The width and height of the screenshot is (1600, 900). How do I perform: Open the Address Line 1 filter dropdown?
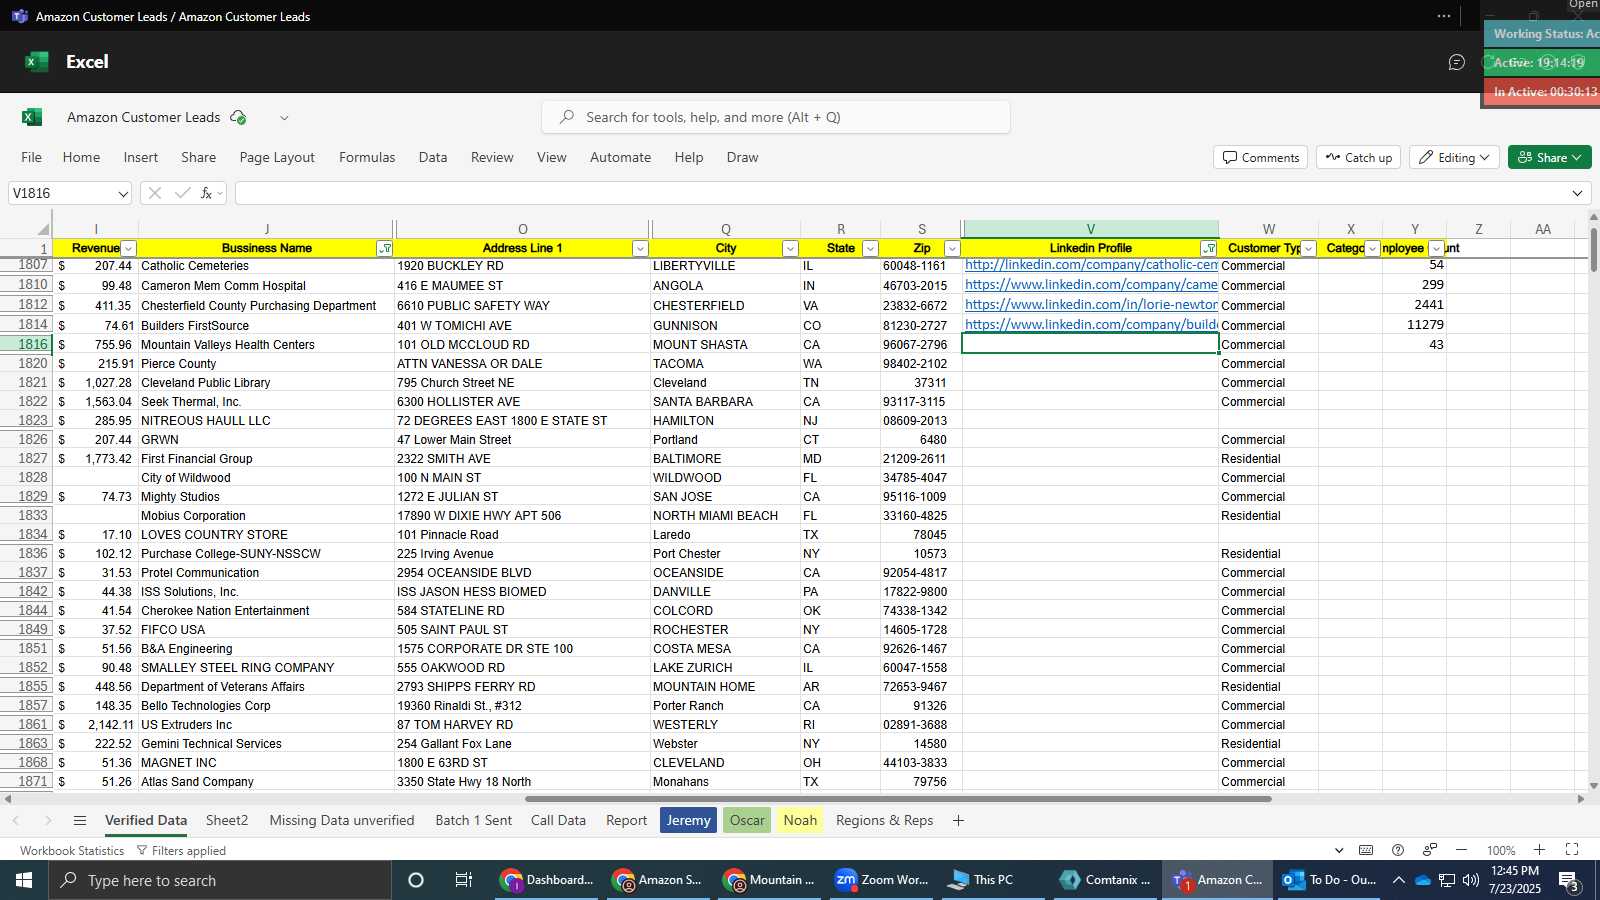640,249
